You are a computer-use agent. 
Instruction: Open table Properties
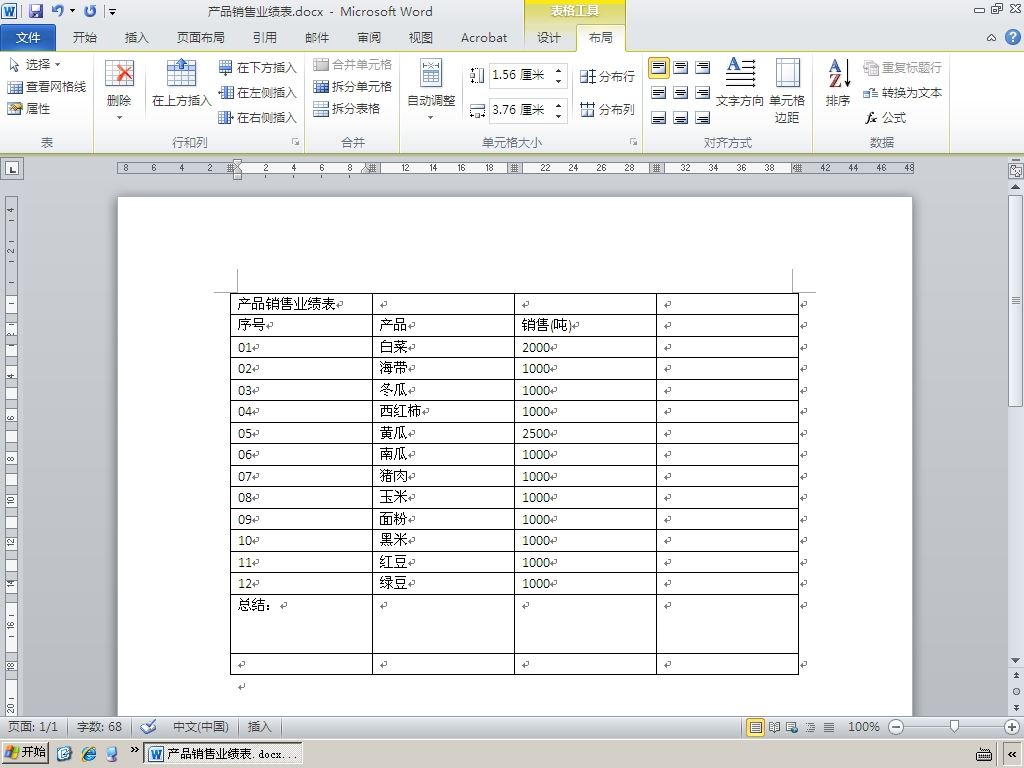(x=29, y=109)
